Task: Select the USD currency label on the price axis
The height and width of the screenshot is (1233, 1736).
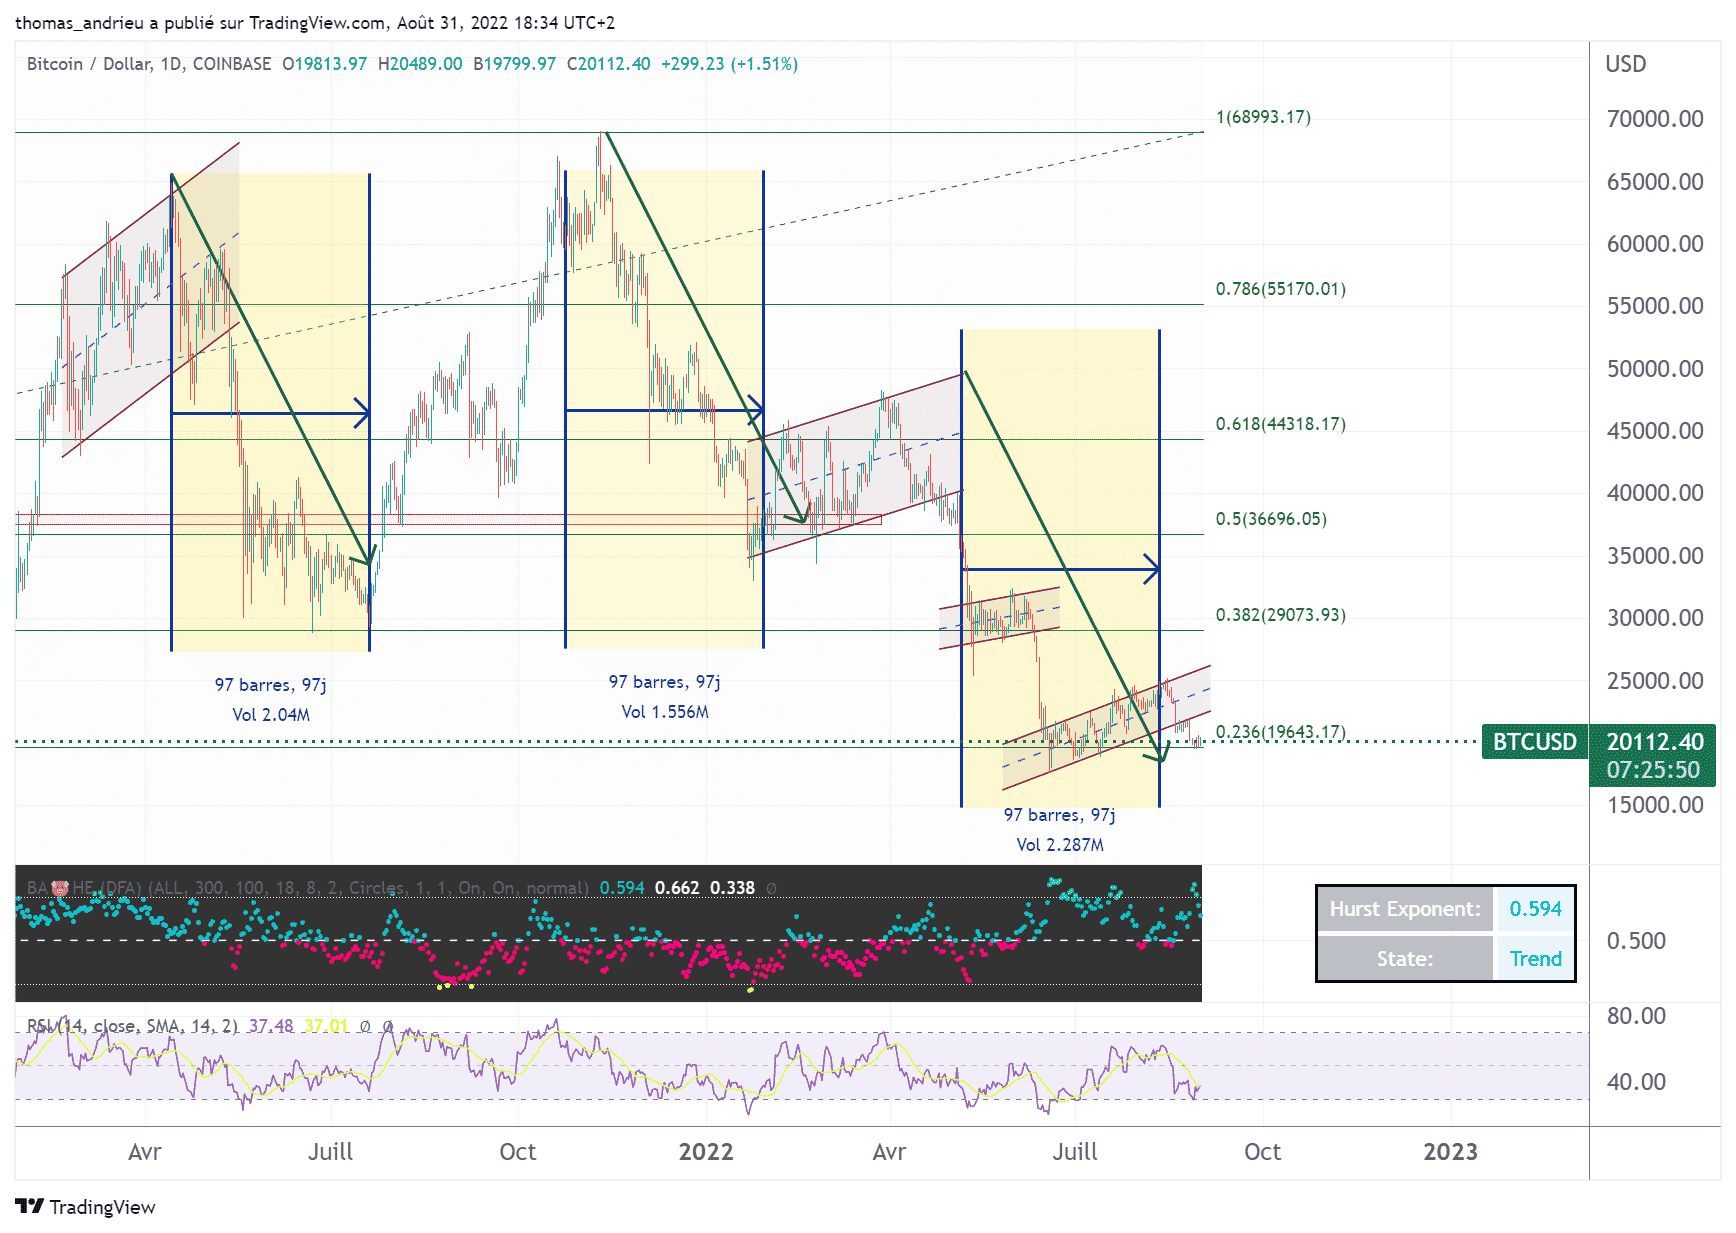Action: [x=1626, y=64]
